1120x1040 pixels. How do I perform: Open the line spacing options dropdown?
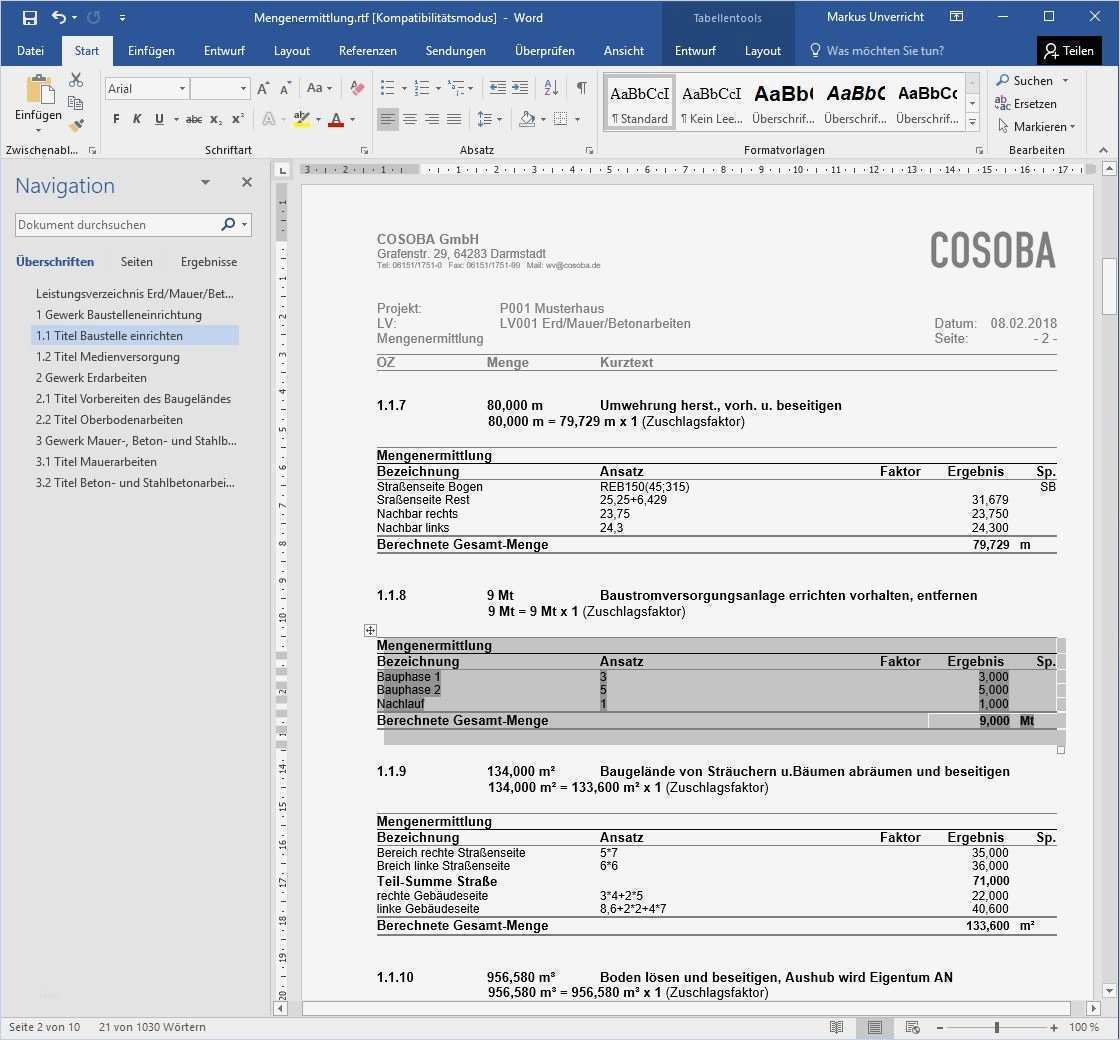tap(498, 119)
